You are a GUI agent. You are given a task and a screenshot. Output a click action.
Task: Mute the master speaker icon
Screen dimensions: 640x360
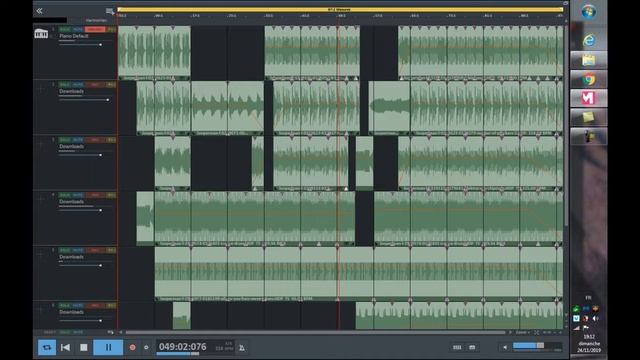point(505,347)
